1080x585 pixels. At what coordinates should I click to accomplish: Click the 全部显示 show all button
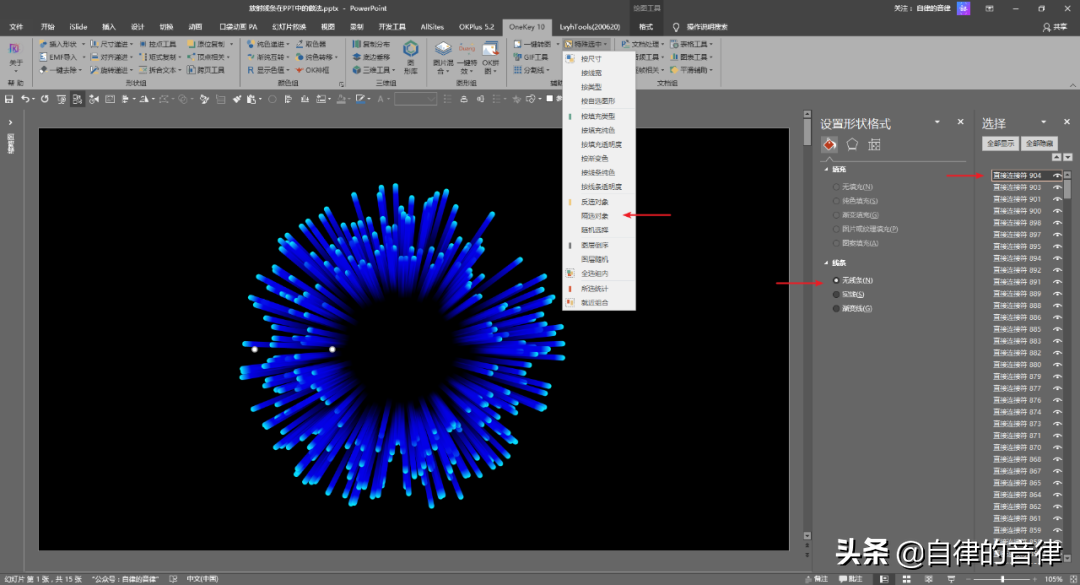pos(1000,143)
